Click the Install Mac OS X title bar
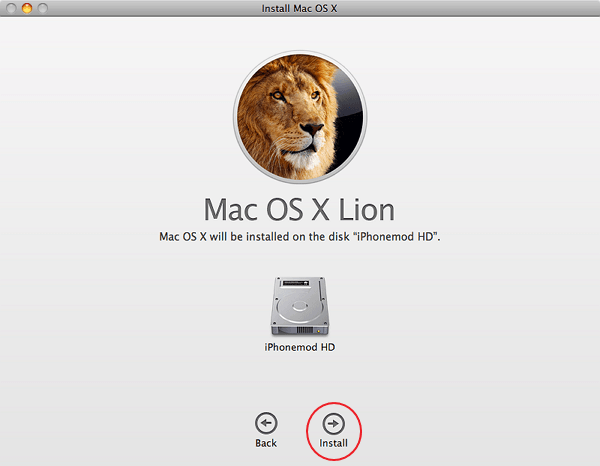The height and width of the screenshot is (466, 600). click(x=299, y=7)
